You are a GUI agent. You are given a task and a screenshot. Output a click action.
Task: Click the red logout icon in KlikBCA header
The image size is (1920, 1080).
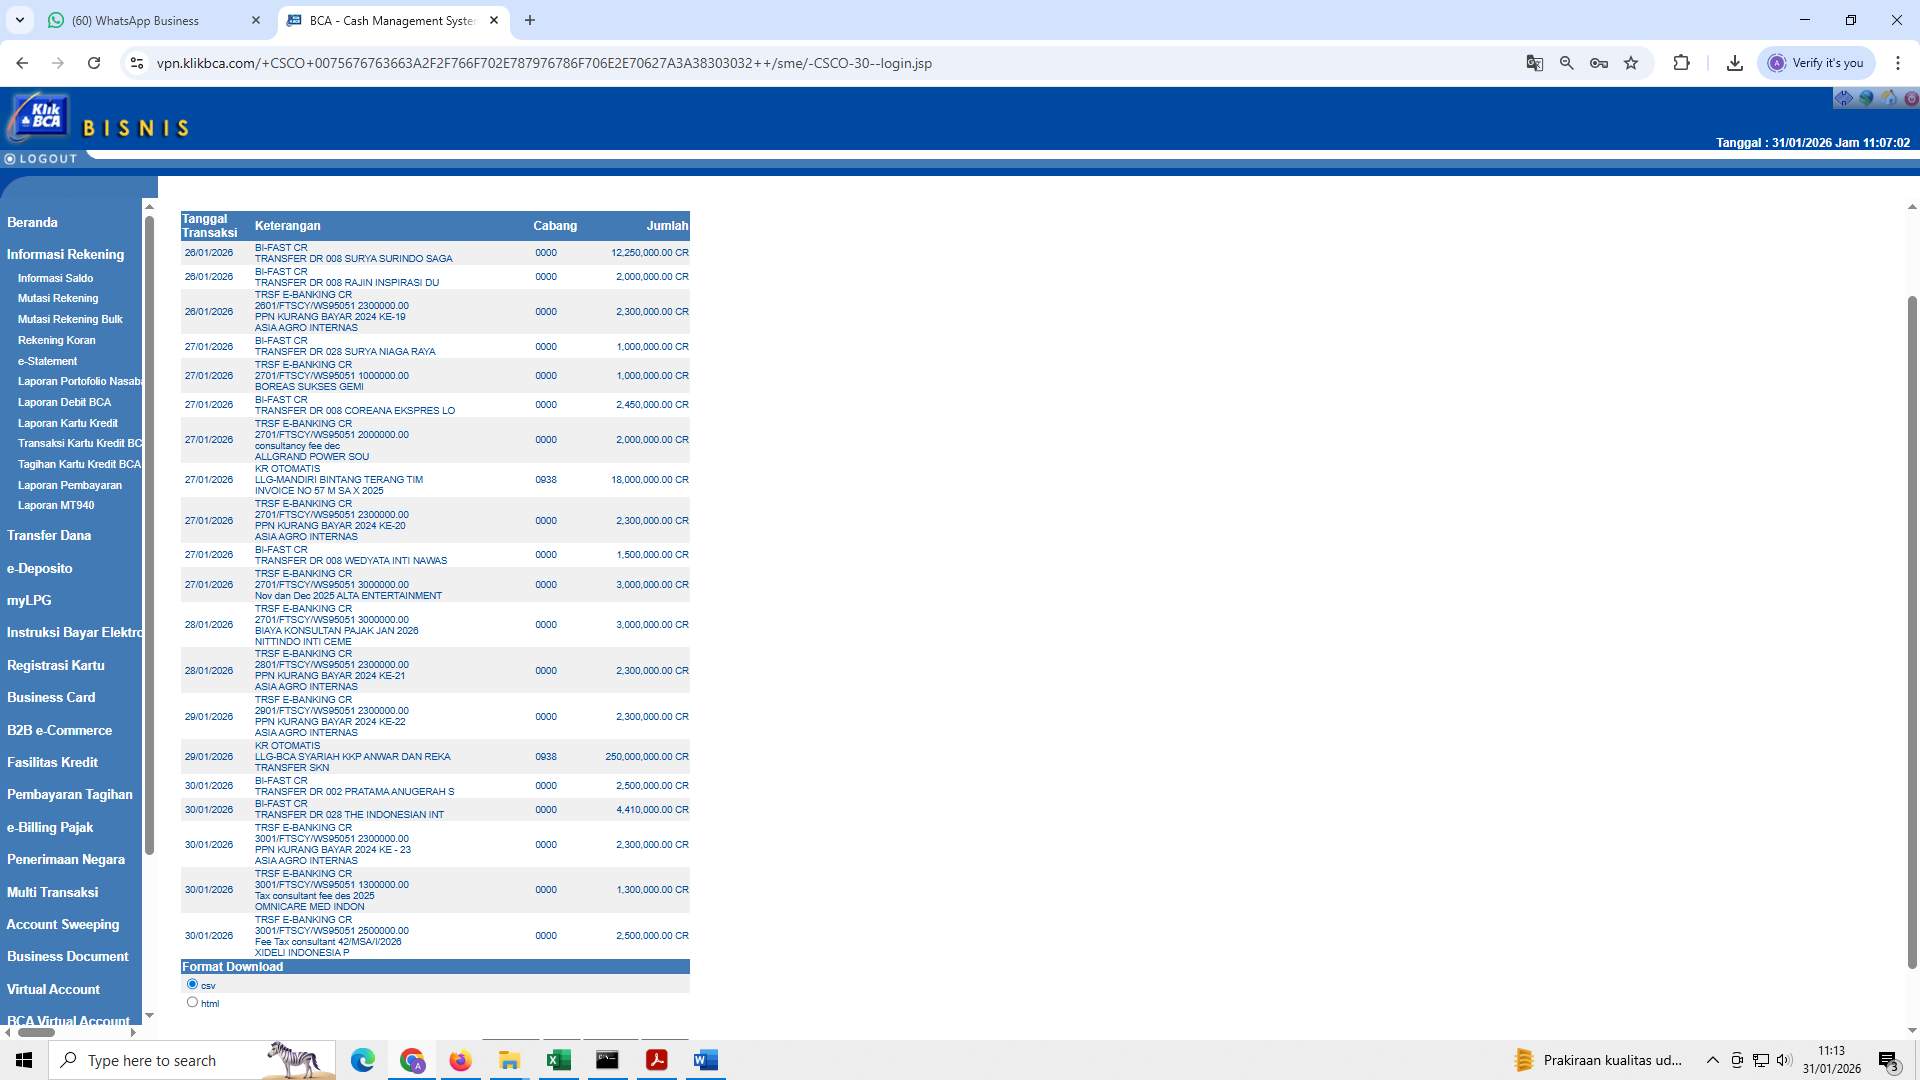(x=1910, y=98)
